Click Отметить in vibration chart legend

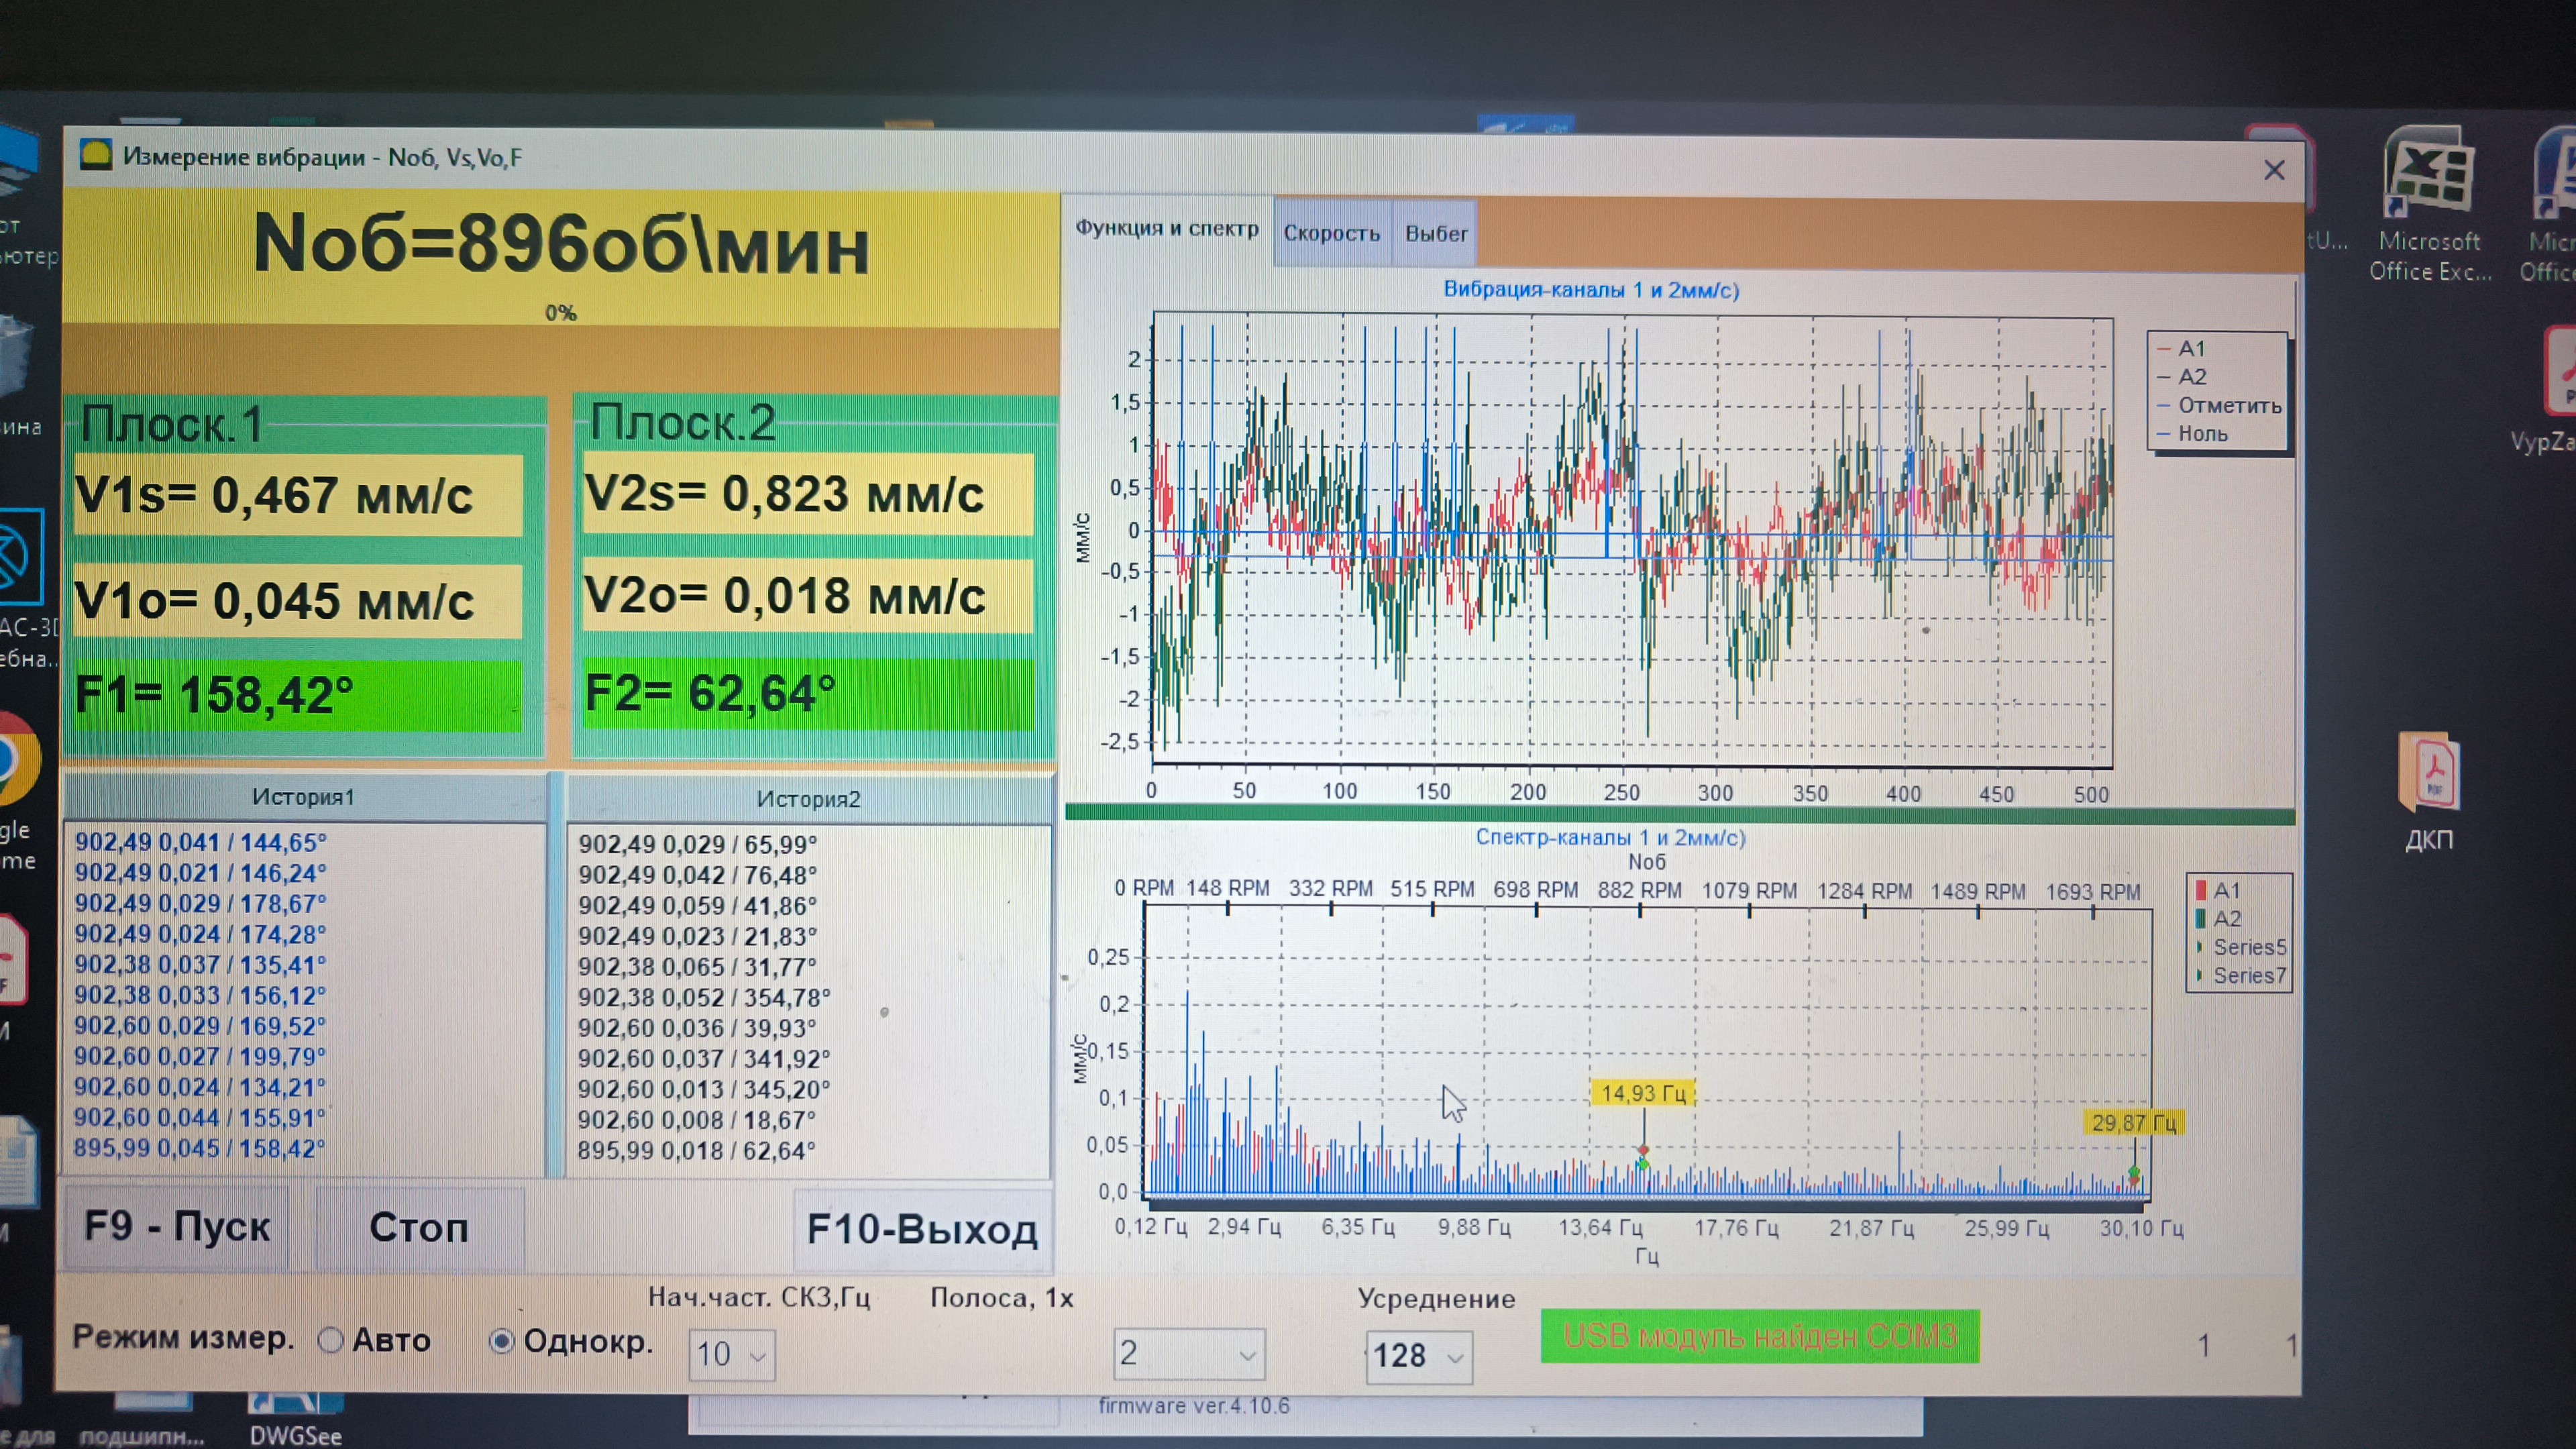2219,405
